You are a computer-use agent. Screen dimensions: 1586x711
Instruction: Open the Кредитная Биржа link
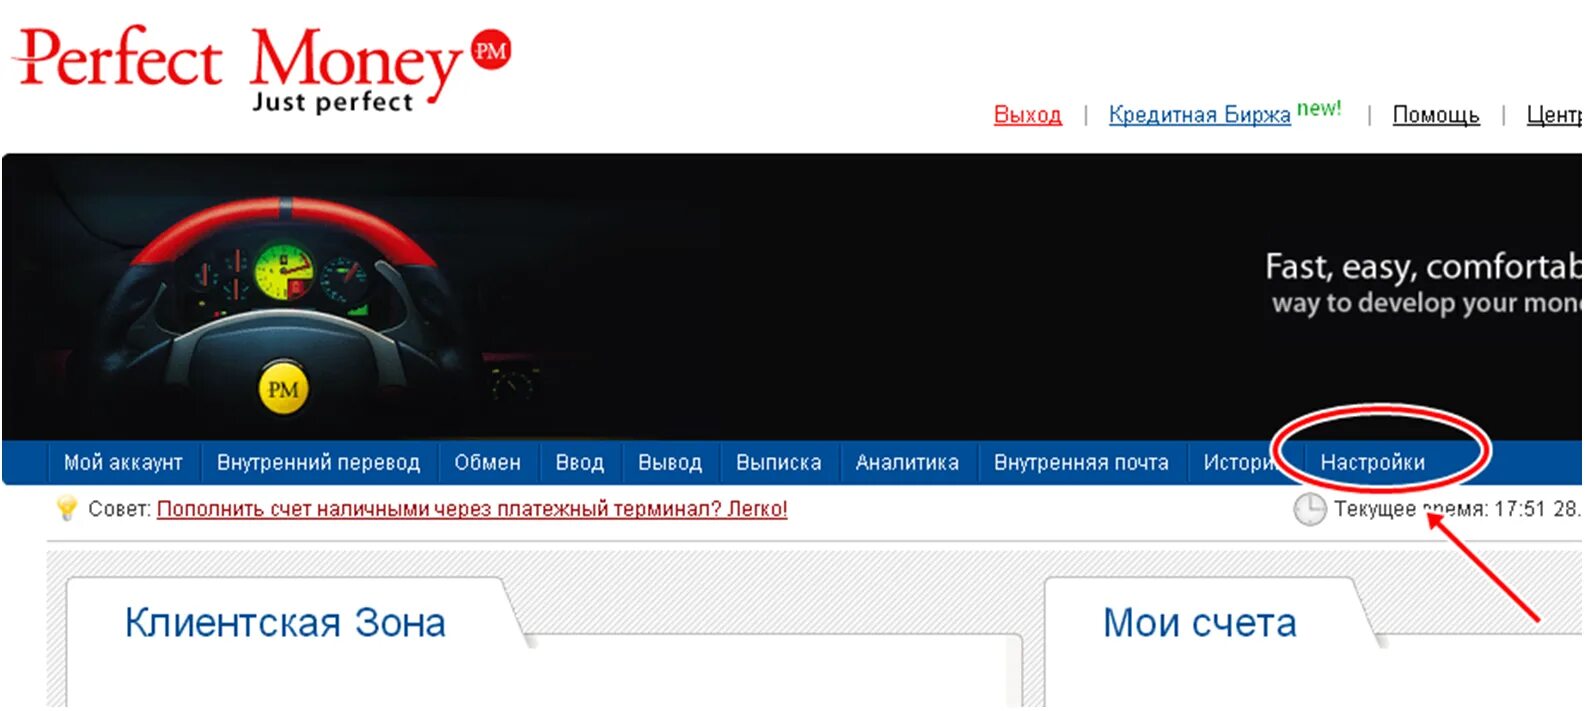[1200, 115]
